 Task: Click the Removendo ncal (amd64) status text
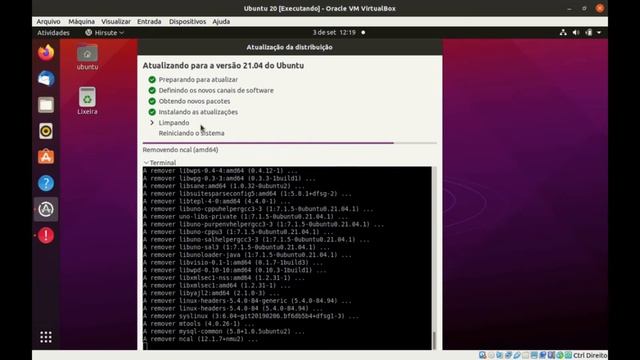(x=180, y=150)
